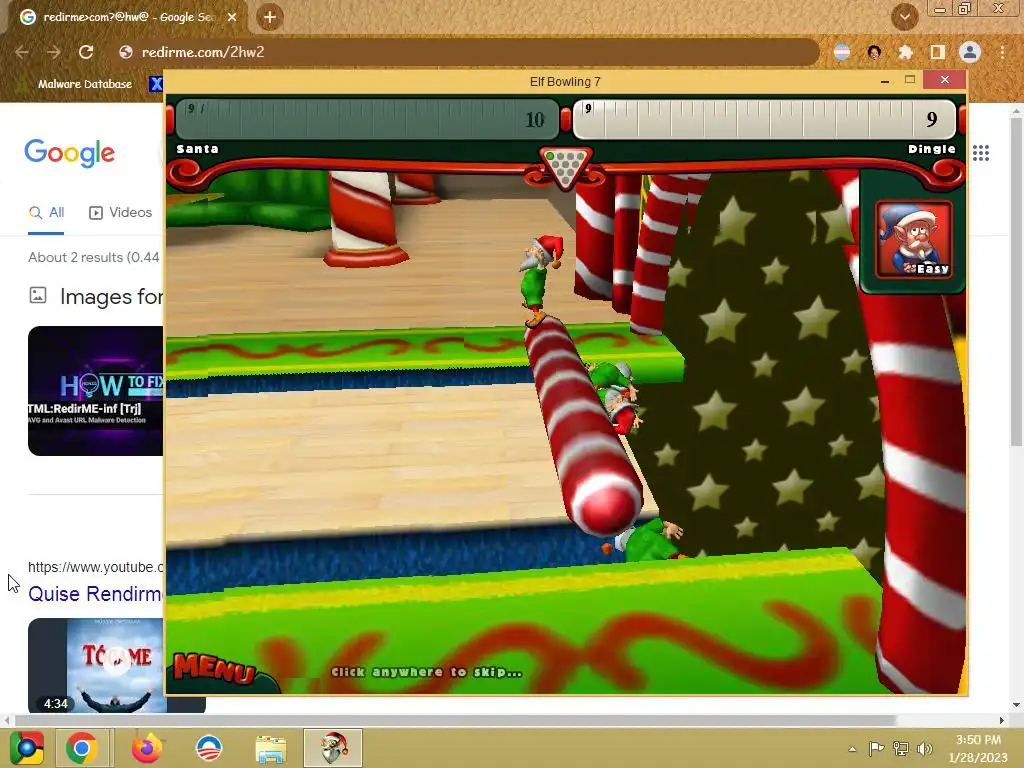Click the Start button on taskbar
The height and width of the screenshot is (768, 1024).
[27, 748]
